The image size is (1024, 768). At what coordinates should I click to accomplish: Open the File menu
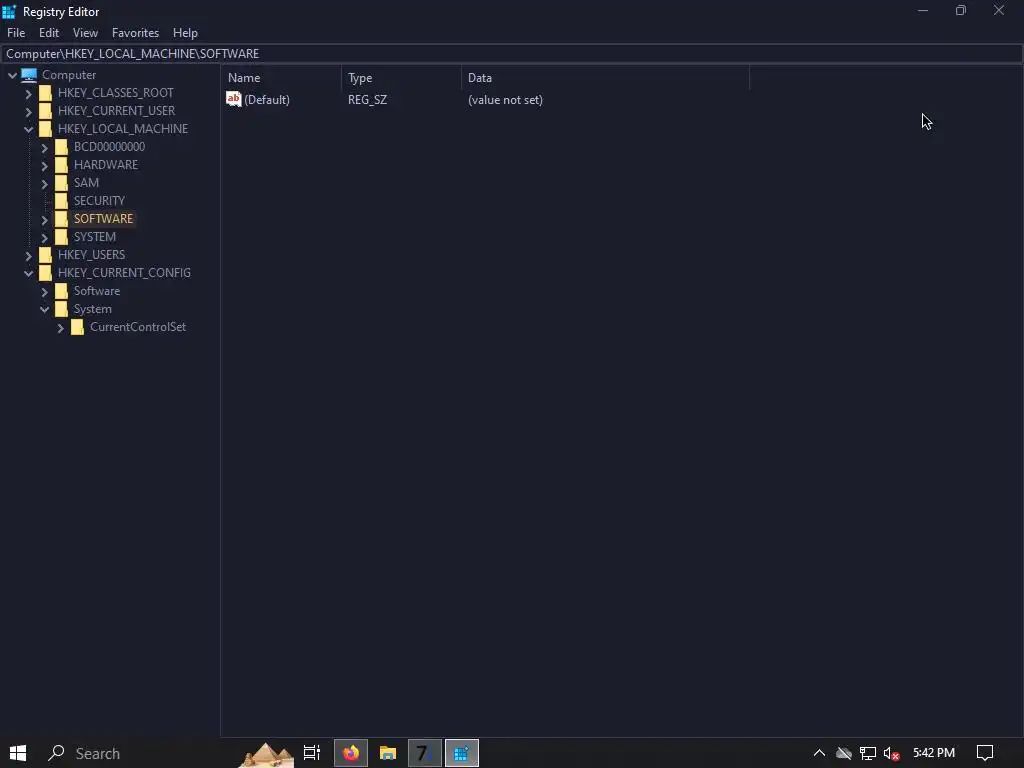16,33
